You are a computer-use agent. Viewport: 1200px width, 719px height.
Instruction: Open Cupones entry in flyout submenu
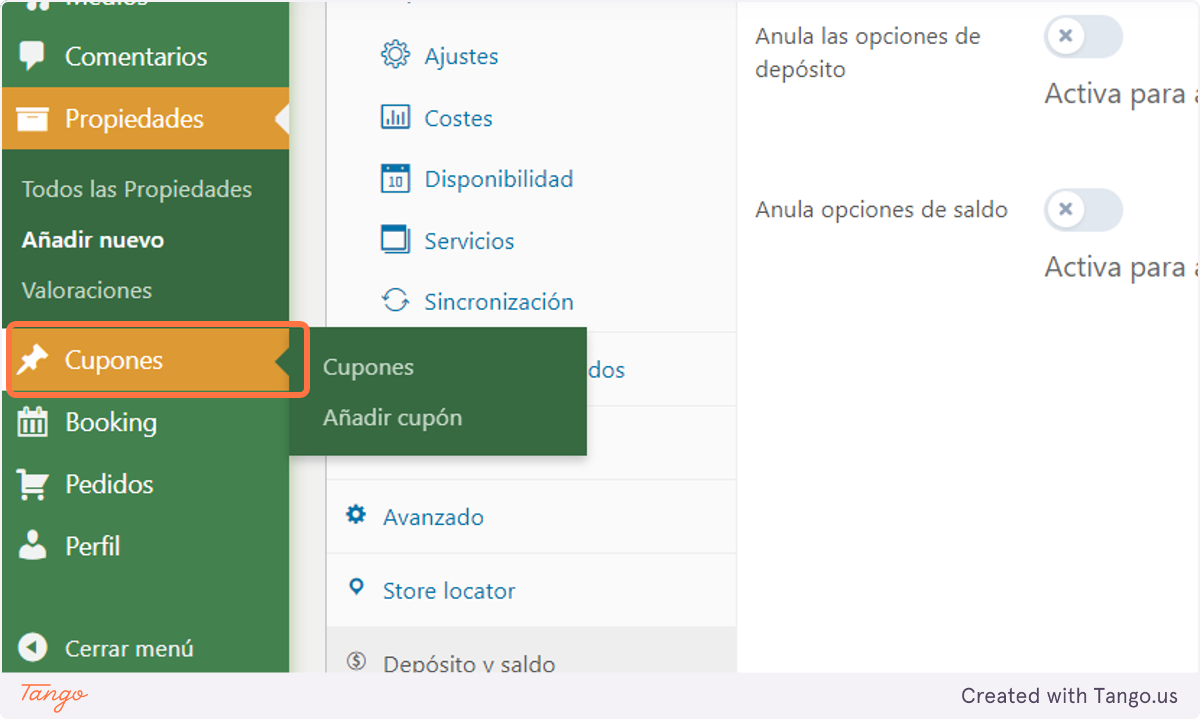(368, 367)
